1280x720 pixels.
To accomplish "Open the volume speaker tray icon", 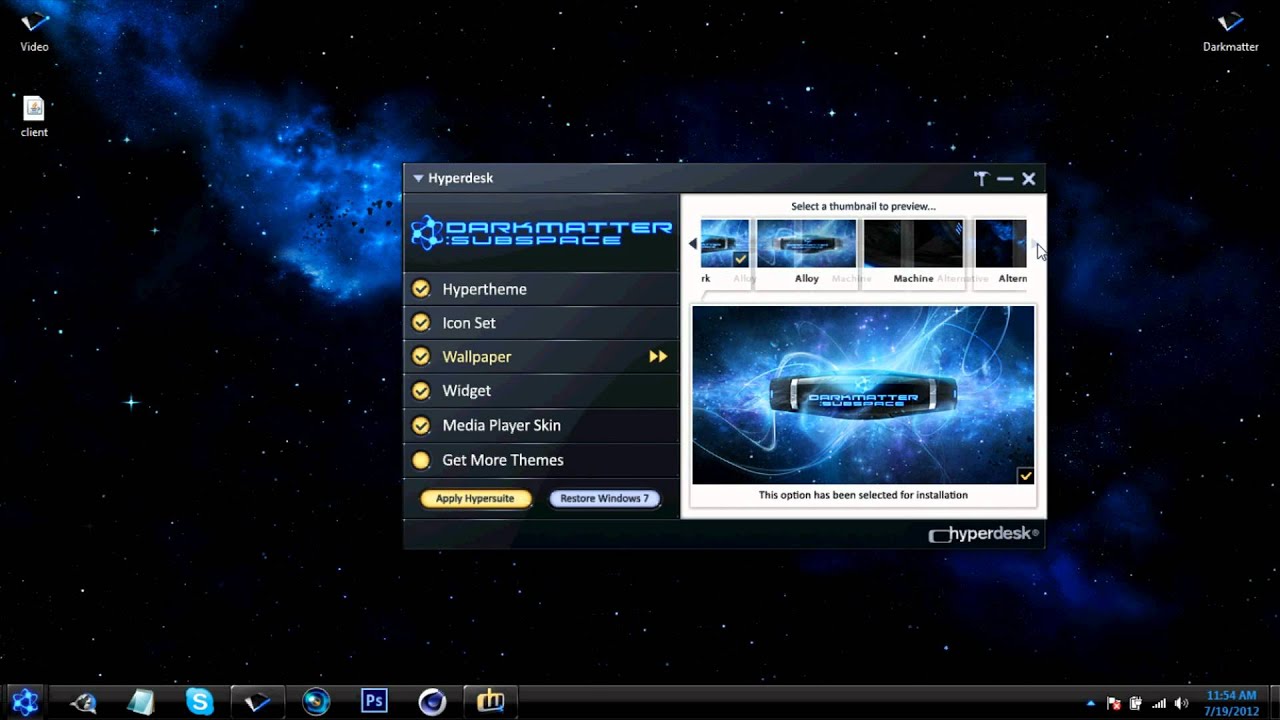I will click(1181, 703).
